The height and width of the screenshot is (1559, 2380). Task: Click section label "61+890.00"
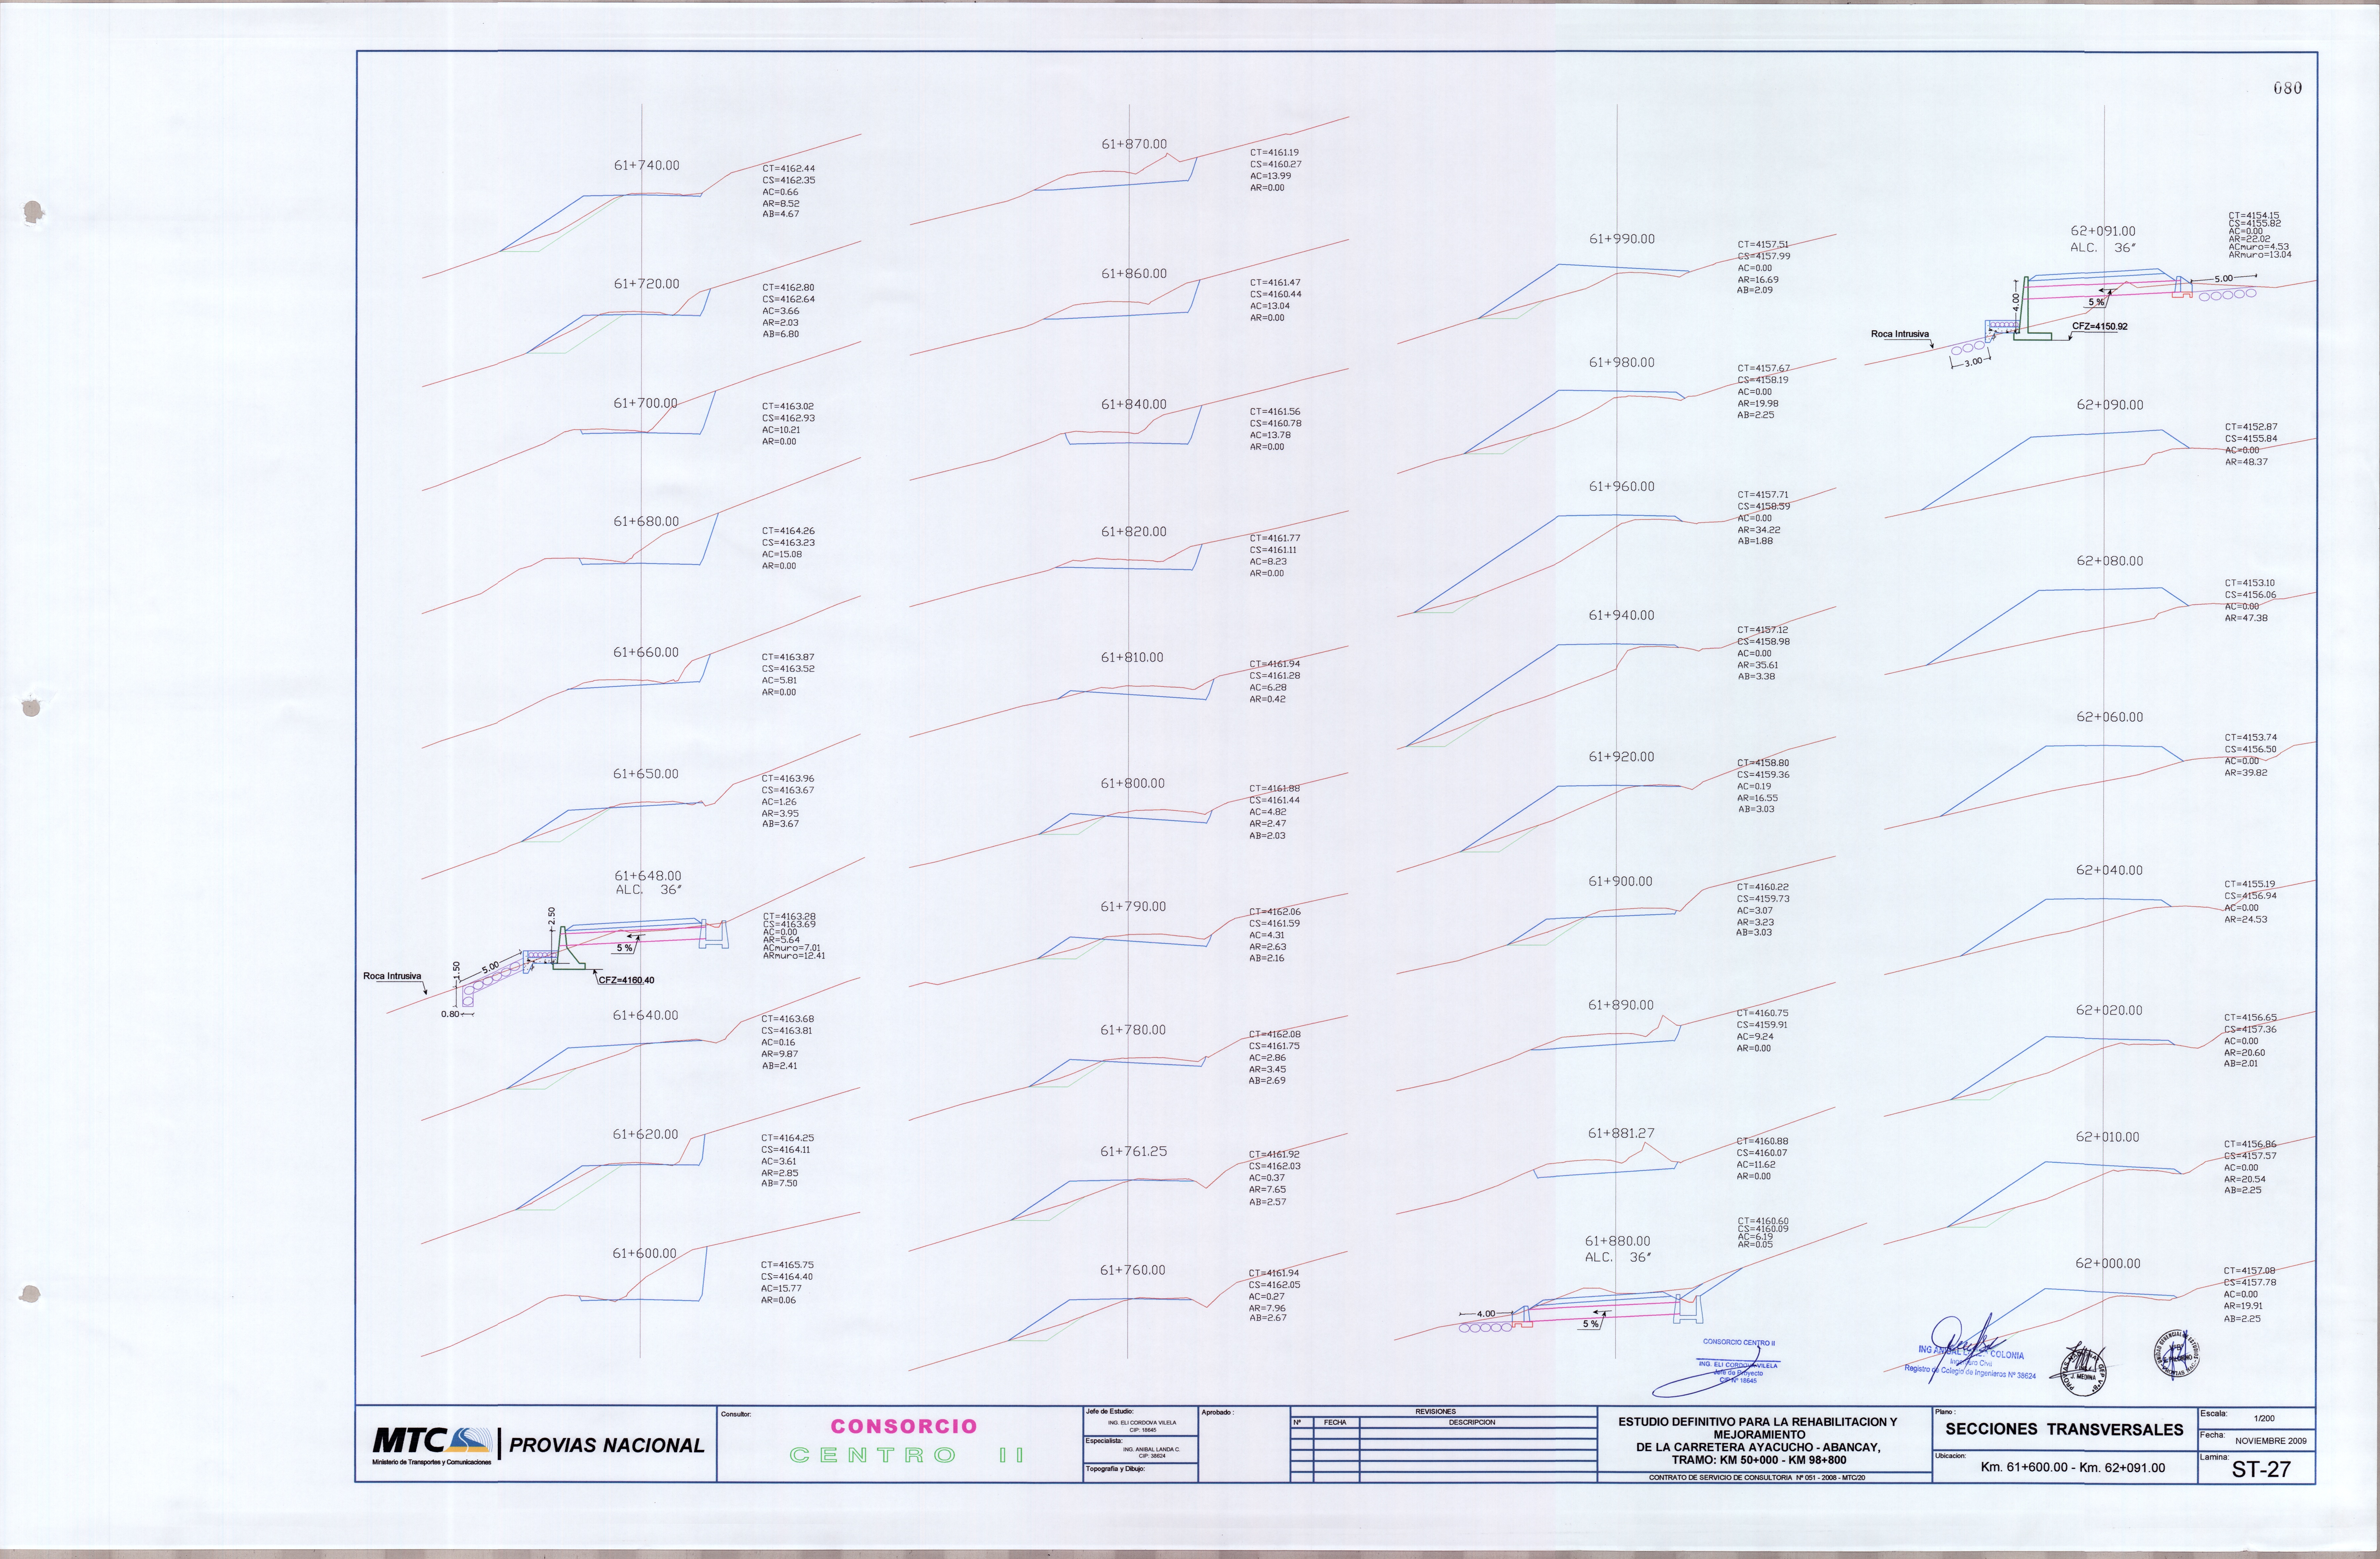tap(1621, 1005)
